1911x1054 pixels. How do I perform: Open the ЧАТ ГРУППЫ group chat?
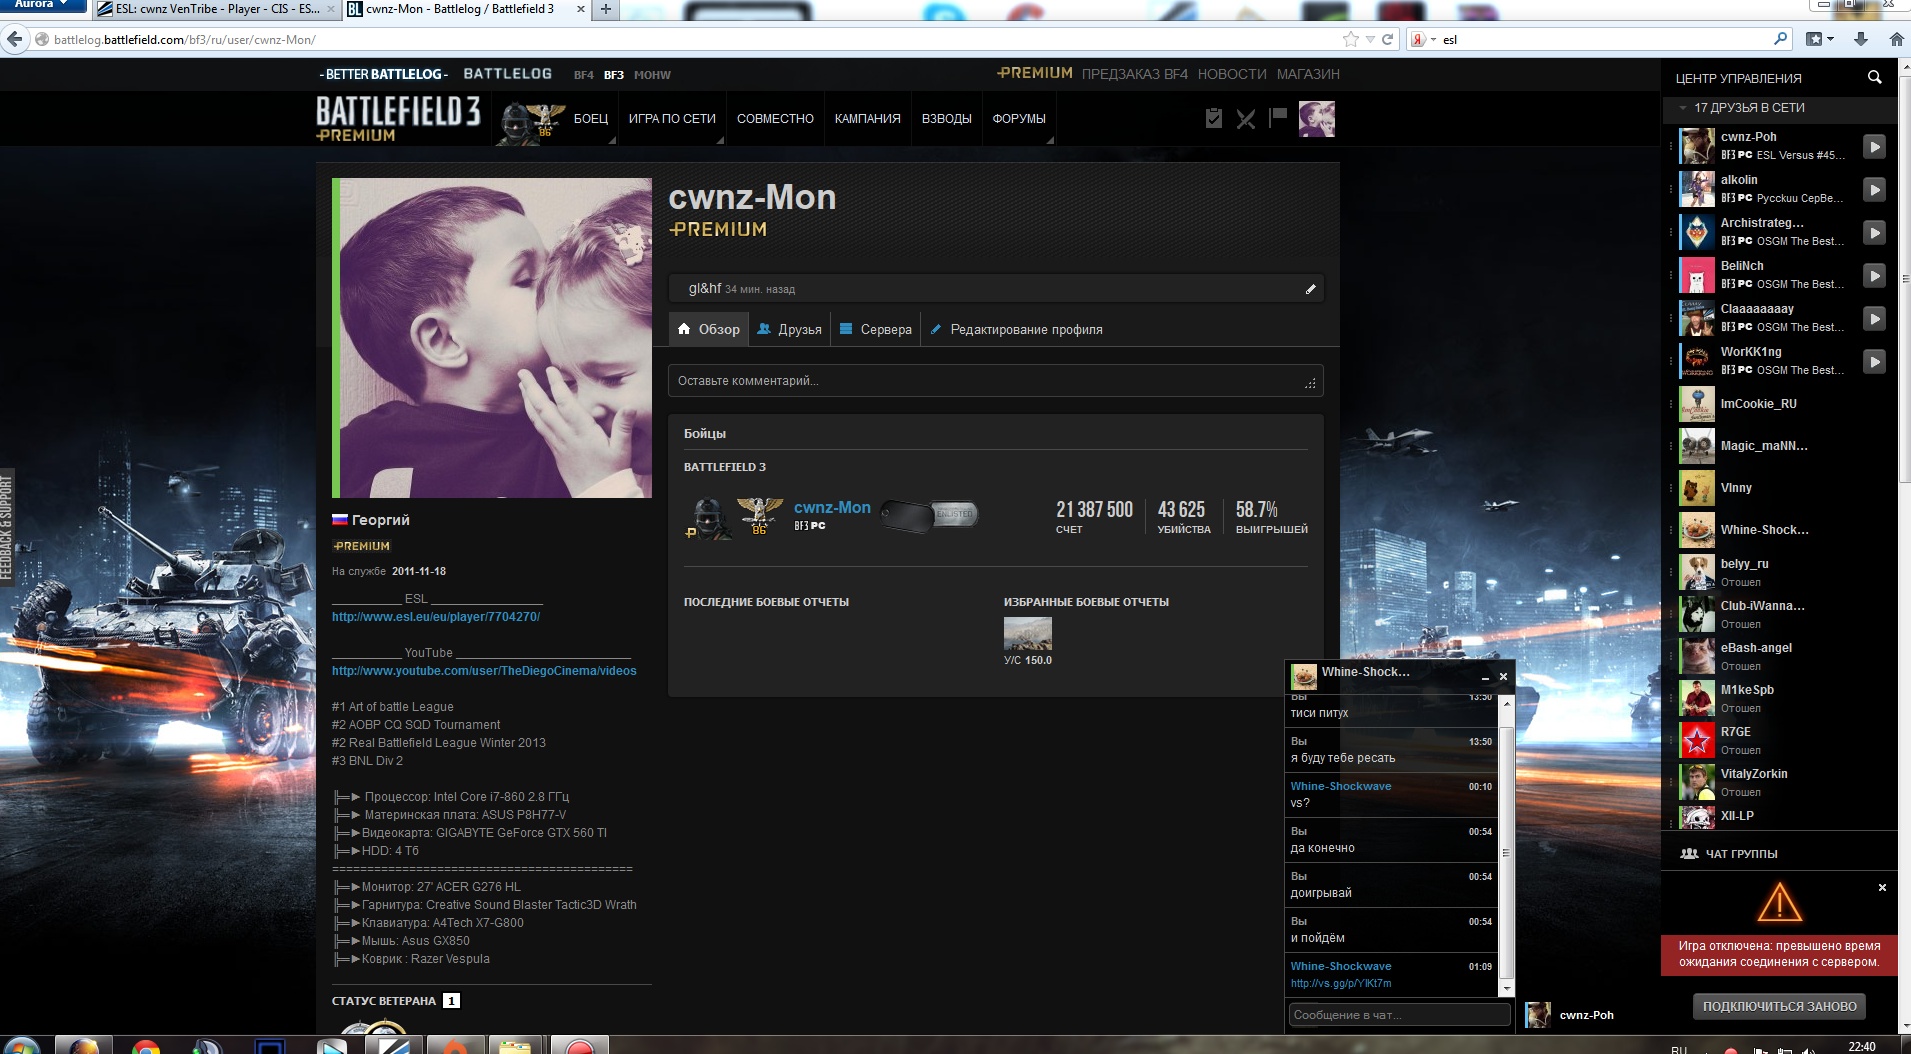(x=1729, y=854)
